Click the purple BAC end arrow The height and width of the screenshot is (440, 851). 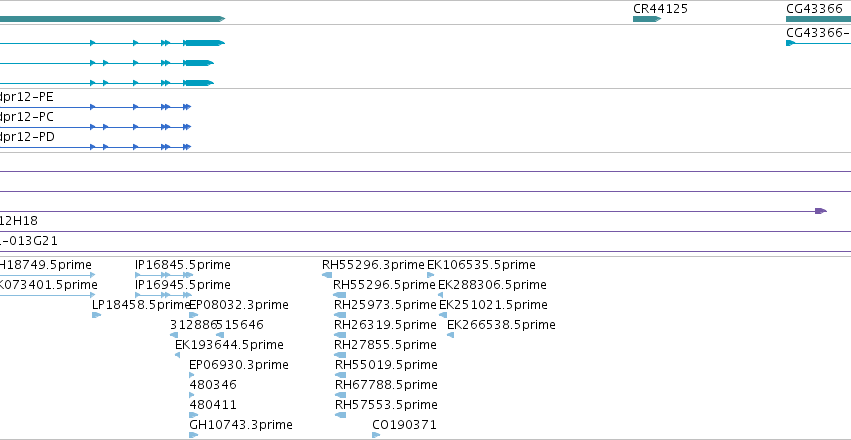821,211
